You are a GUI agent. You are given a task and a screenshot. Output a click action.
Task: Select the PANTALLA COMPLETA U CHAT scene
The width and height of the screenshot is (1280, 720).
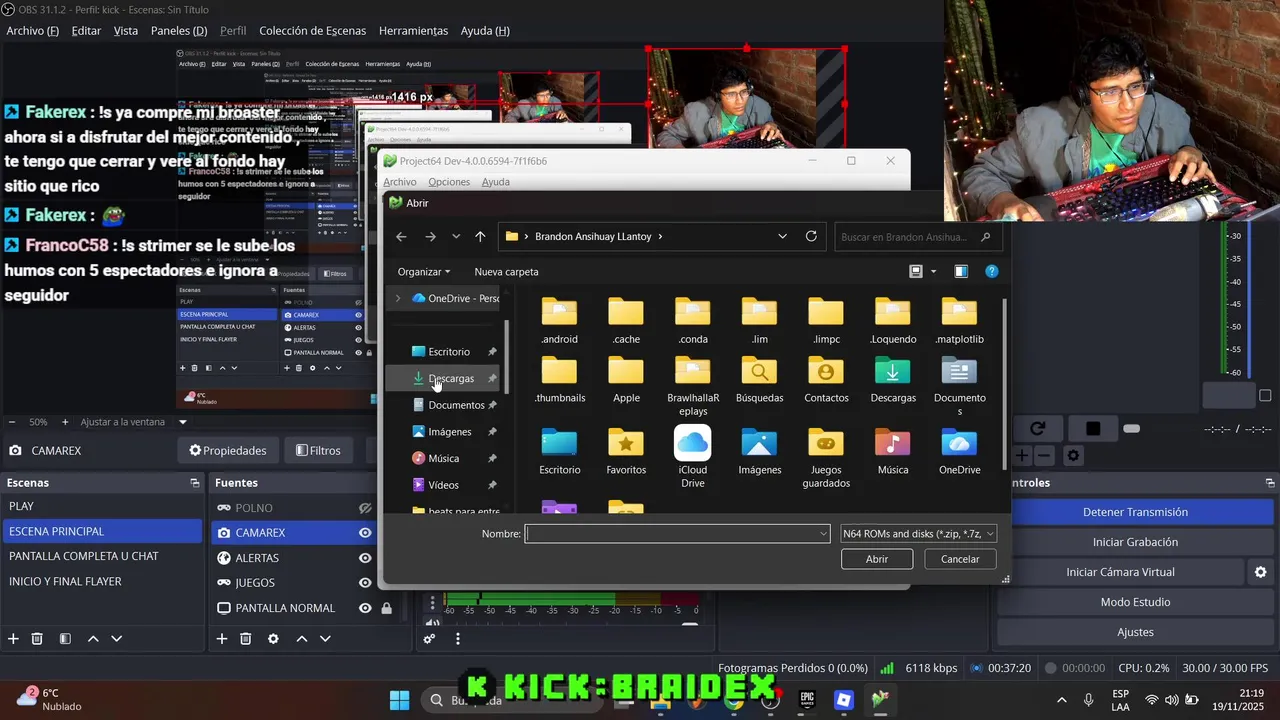[101, 556]
